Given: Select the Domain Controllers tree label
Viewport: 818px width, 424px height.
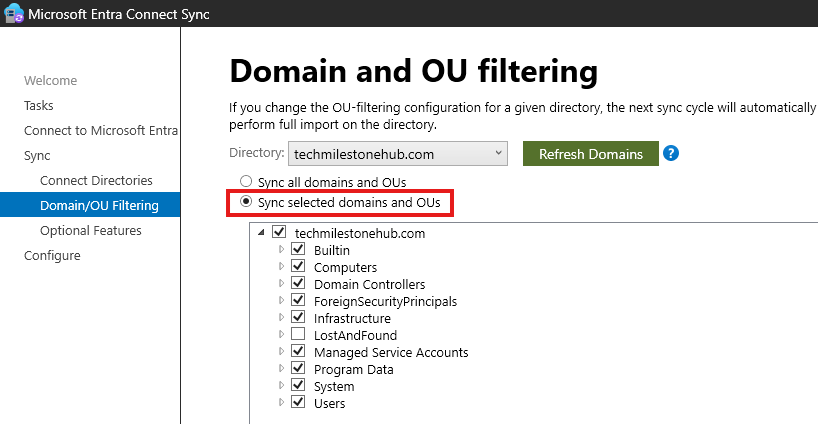Looking at the screenshot, I should (369, 284).
